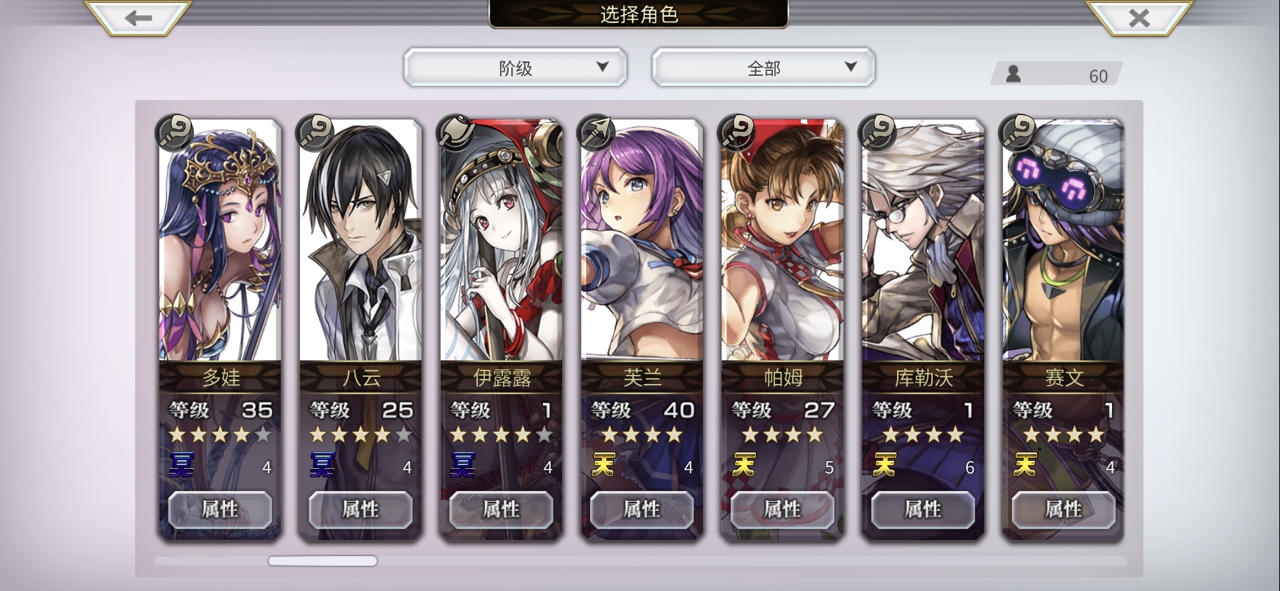Viewport: 1280px width, 591px height.
Task: Click the weapon class icon on 多娃's card
Action: coord(175,132)
